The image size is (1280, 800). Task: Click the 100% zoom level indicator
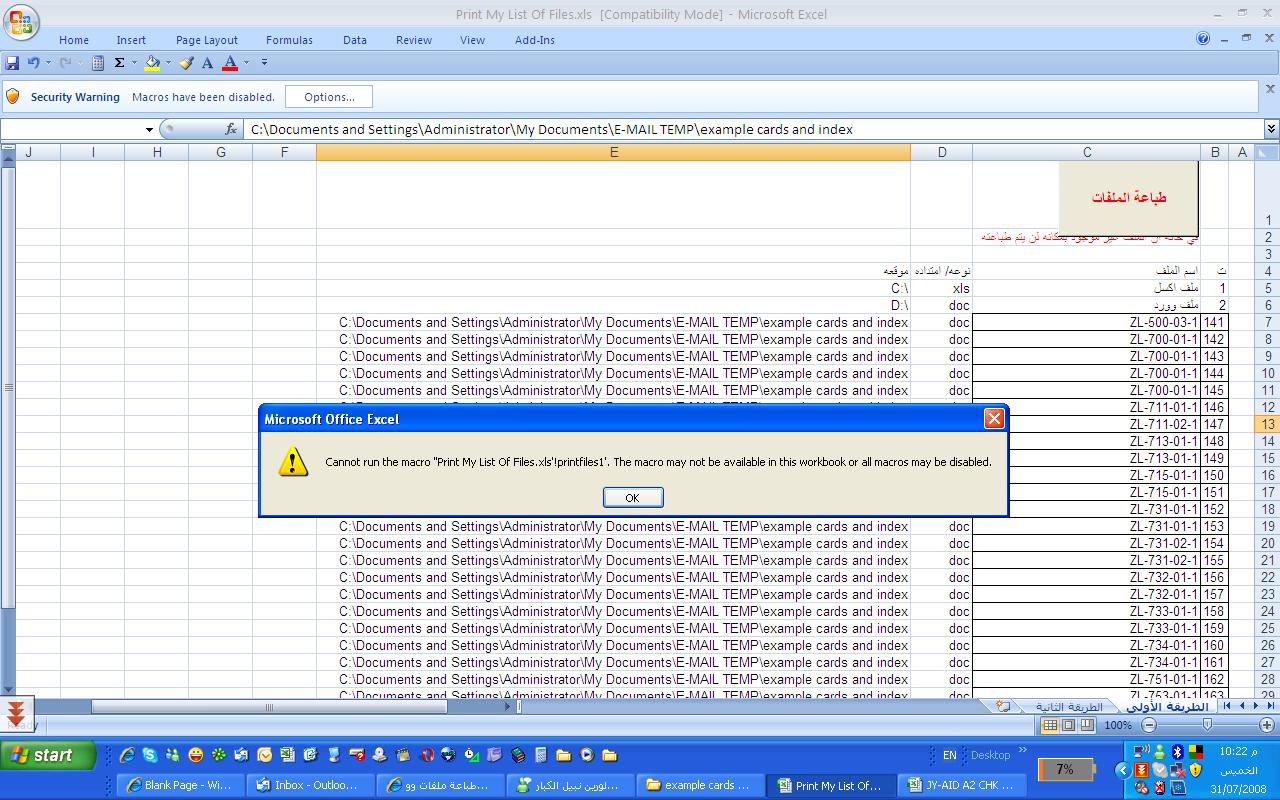pyautogui.click(x=1119, y=725)
